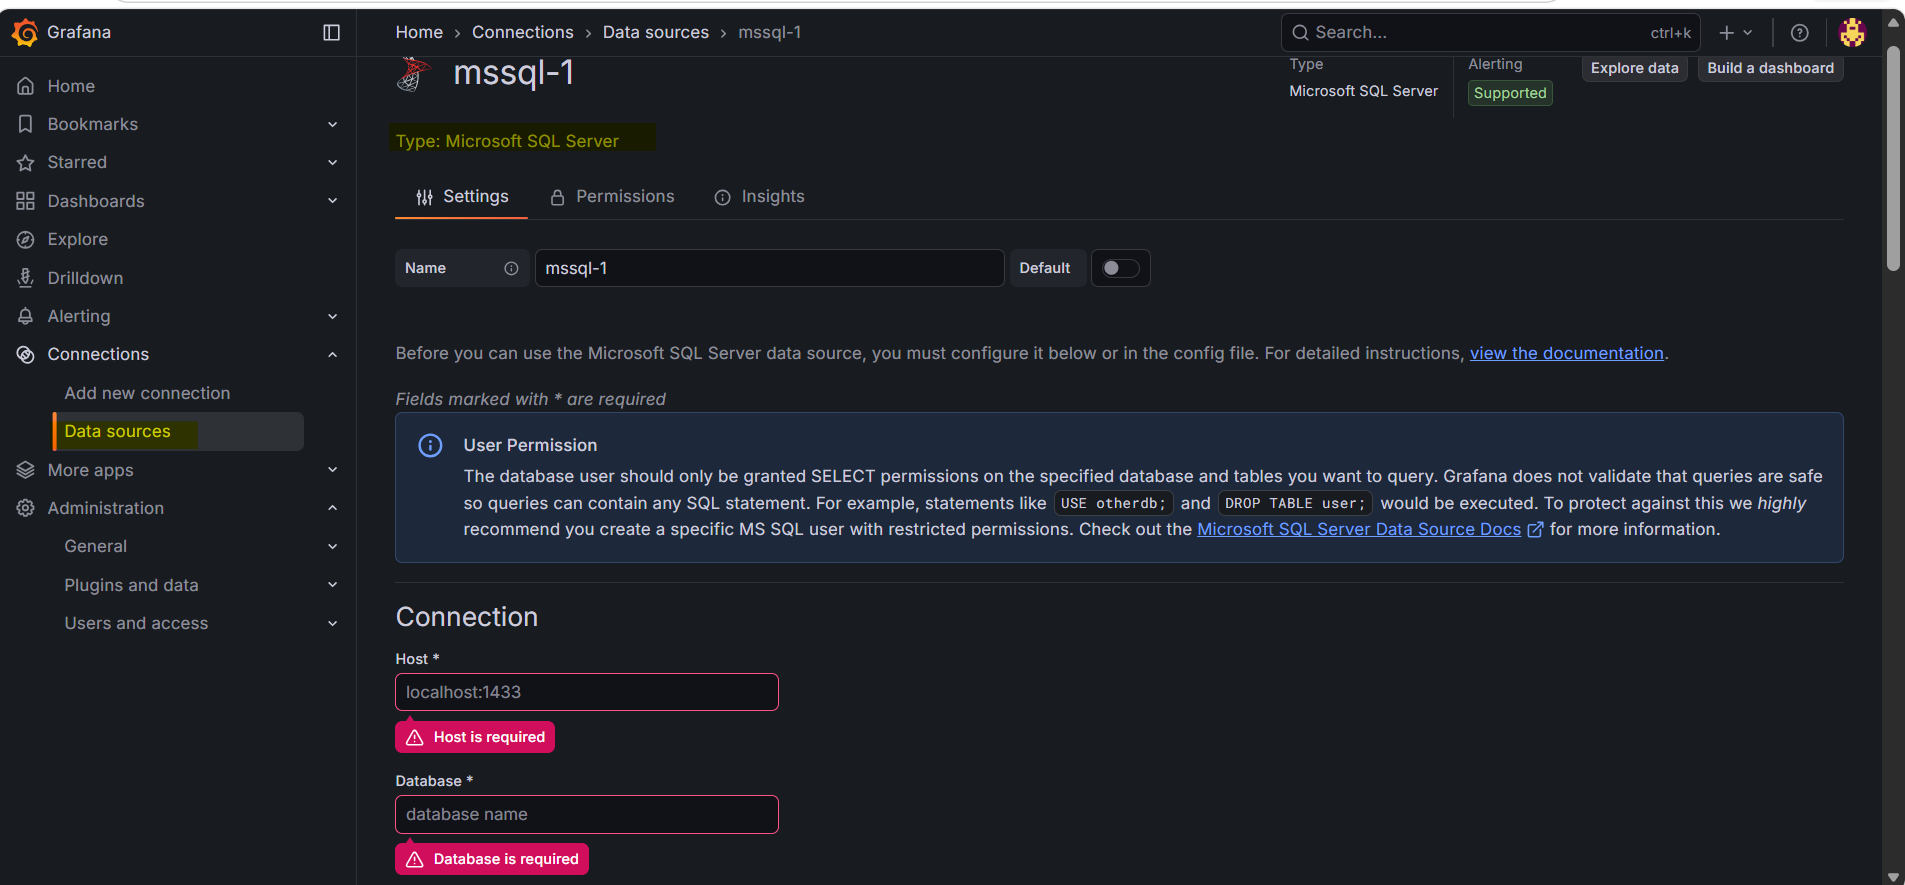Click the Supported alerting badge
The image size is (1905, 885).
click(1510, 93)
